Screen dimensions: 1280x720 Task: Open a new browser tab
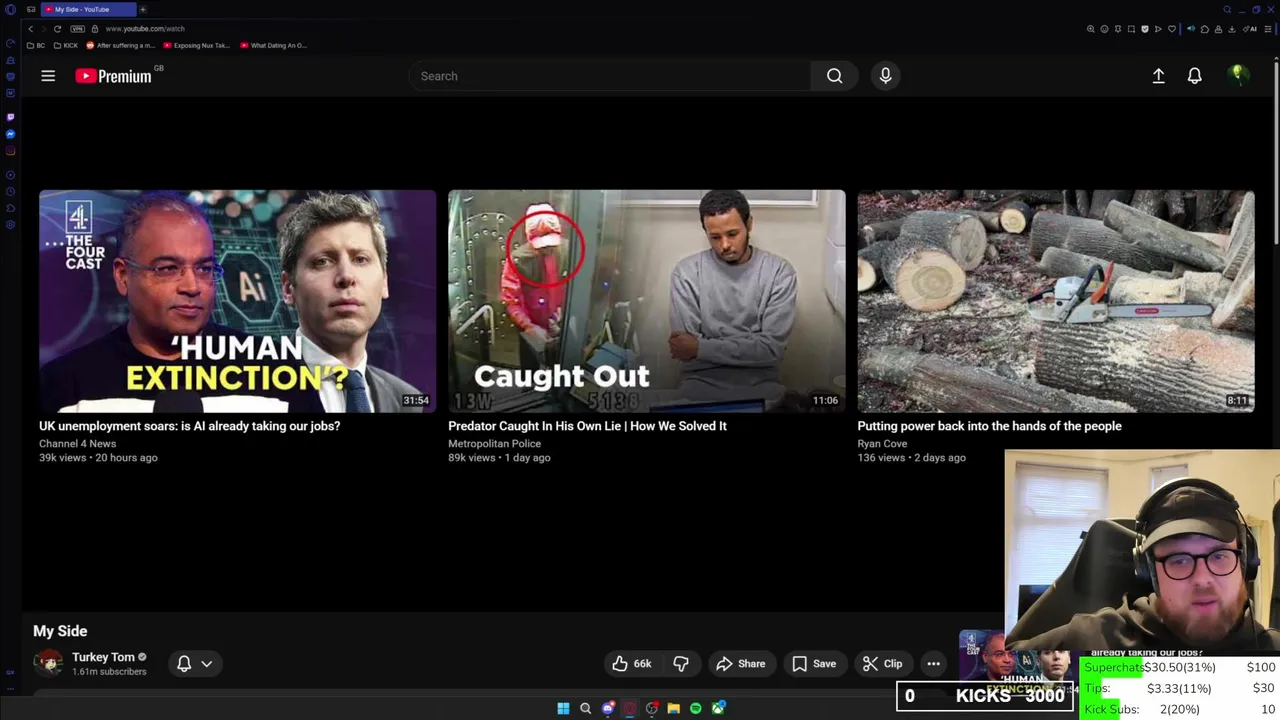142,9
